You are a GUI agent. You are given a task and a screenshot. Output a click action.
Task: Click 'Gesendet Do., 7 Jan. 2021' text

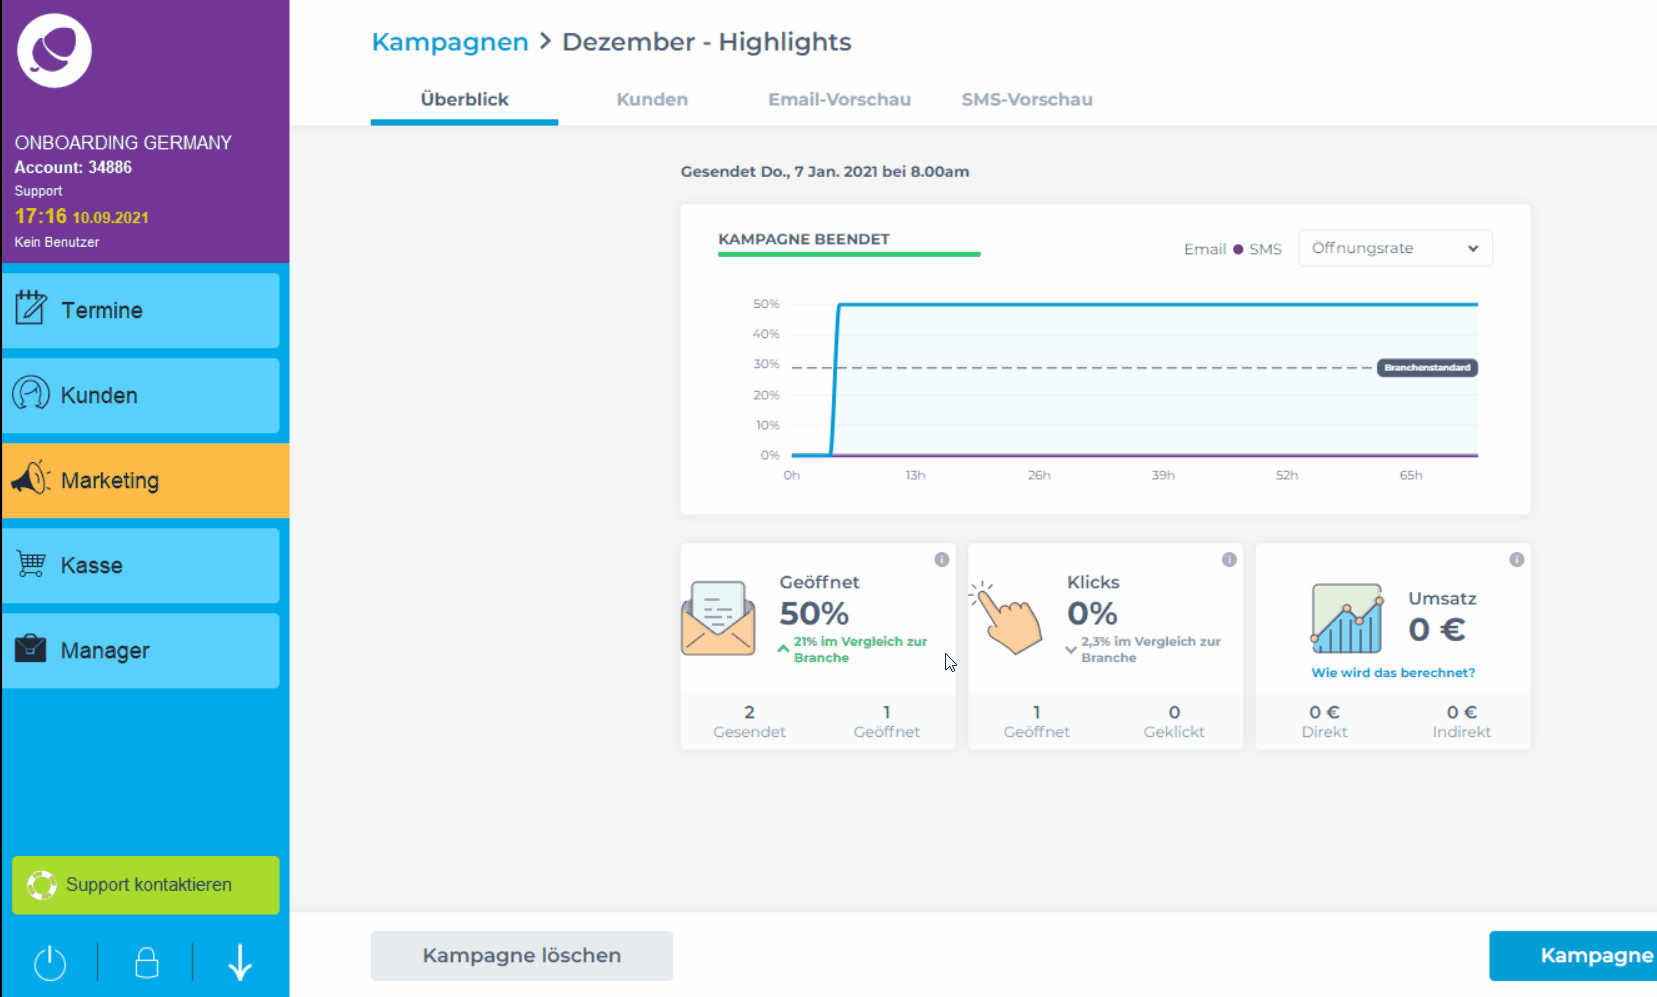click(825, 171)
